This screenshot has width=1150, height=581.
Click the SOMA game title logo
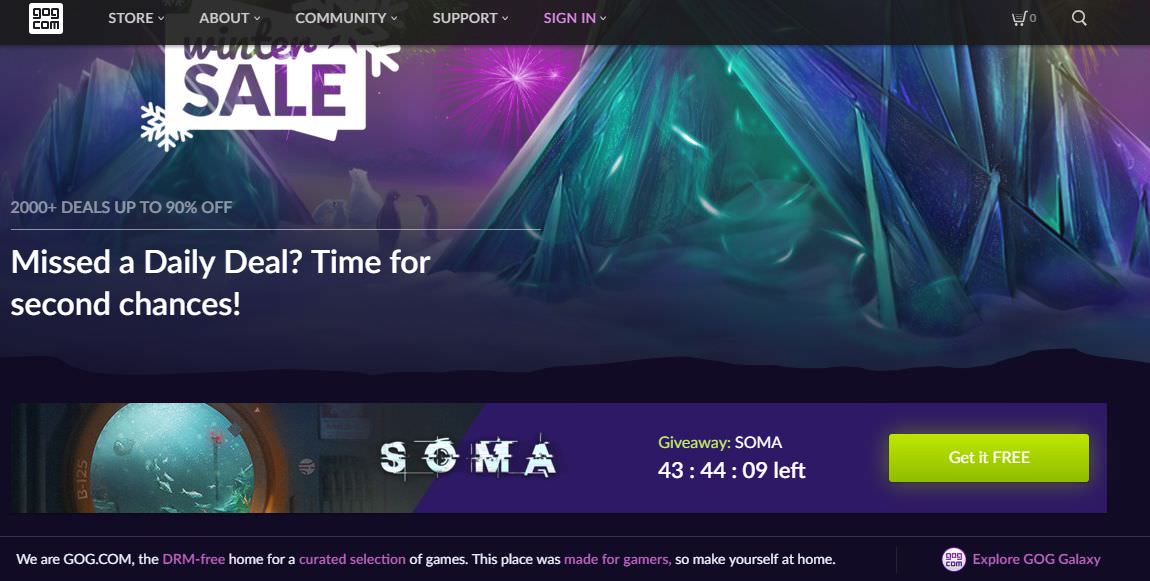pyautogui.click(x=468, y=456)
